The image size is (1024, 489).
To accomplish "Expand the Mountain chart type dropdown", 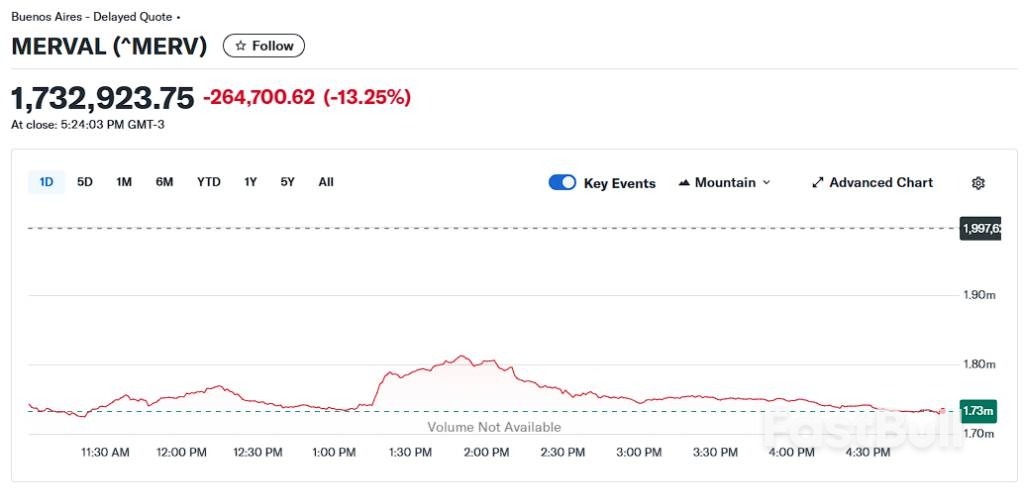I will [767, 183].
